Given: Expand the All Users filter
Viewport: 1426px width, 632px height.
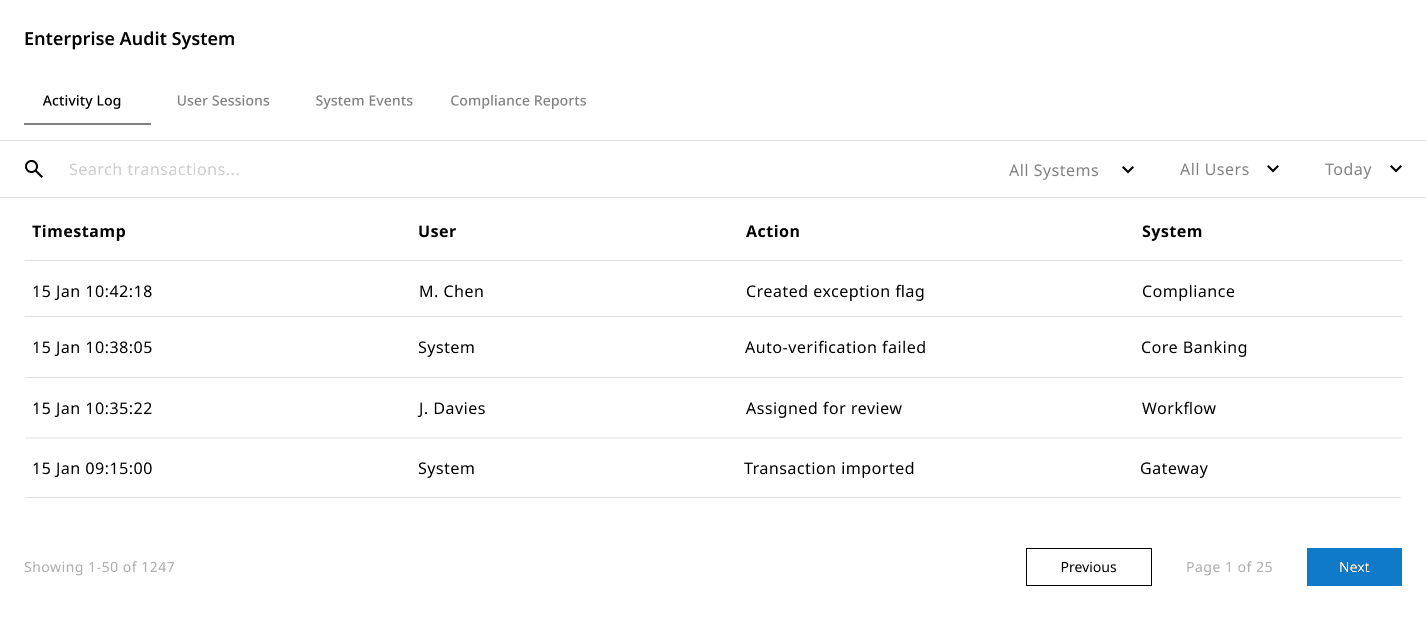Looking at the screenshot, I should (x=1229, y=169).
